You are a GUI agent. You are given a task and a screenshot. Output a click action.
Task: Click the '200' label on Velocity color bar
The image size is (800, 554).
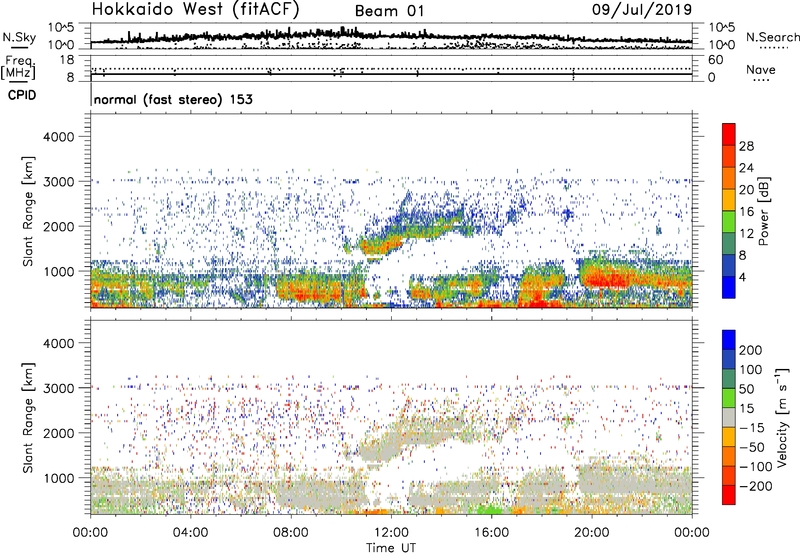[751, 350]
